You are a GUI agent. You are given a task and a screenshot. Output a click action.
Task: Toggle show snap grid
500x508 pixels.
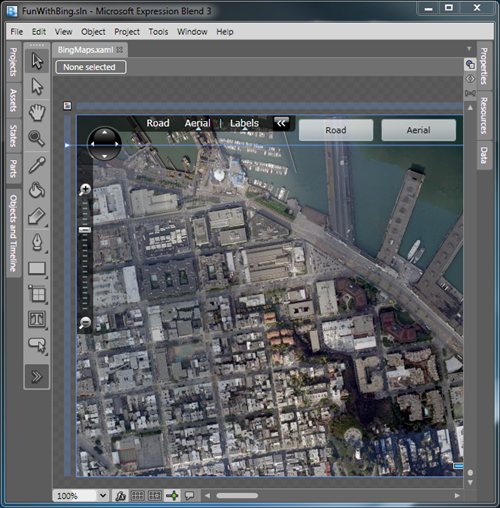[138, 496]
